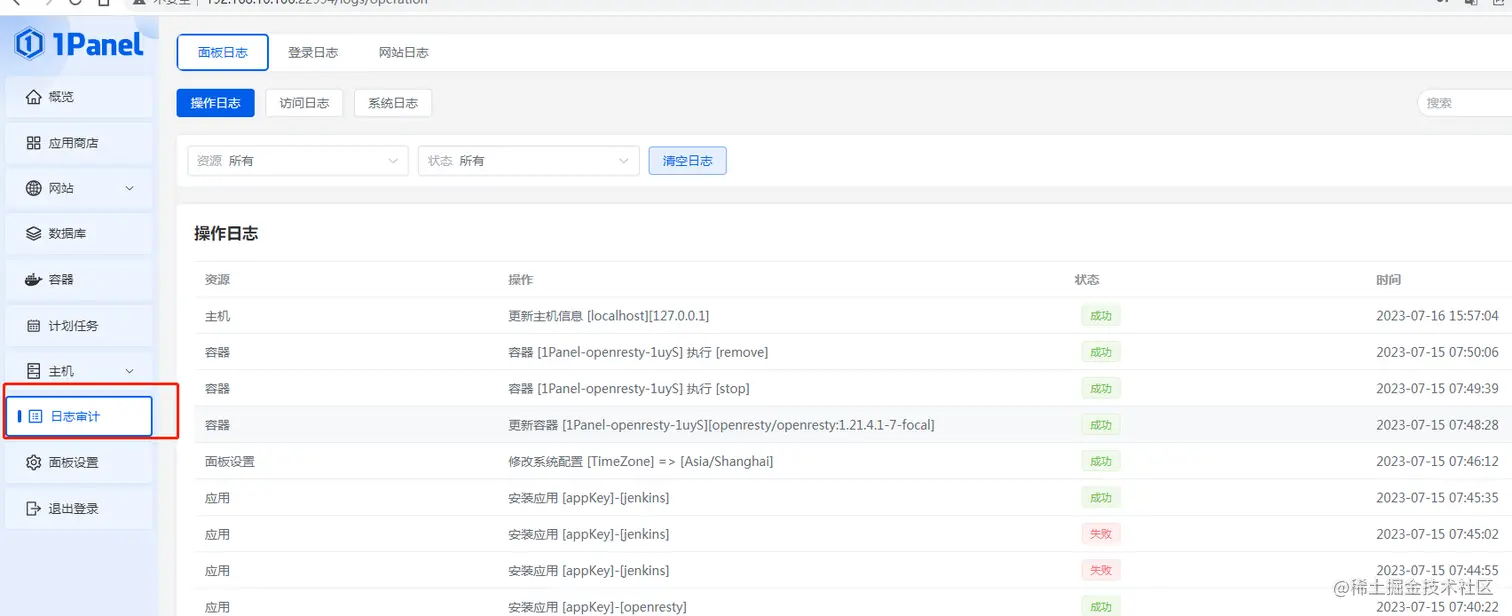Viewport: 1512px width, 616px height.
Task: Click 失败 status tag at 07:45:02
Action: pyautogui.click(x=1101, y=534)
